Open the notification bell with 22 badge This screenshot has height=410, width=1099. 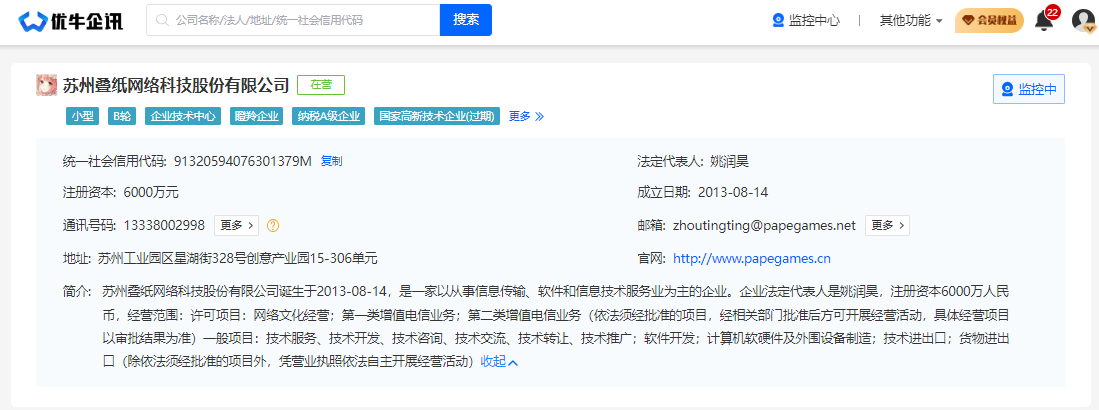tap(1044, 21)
